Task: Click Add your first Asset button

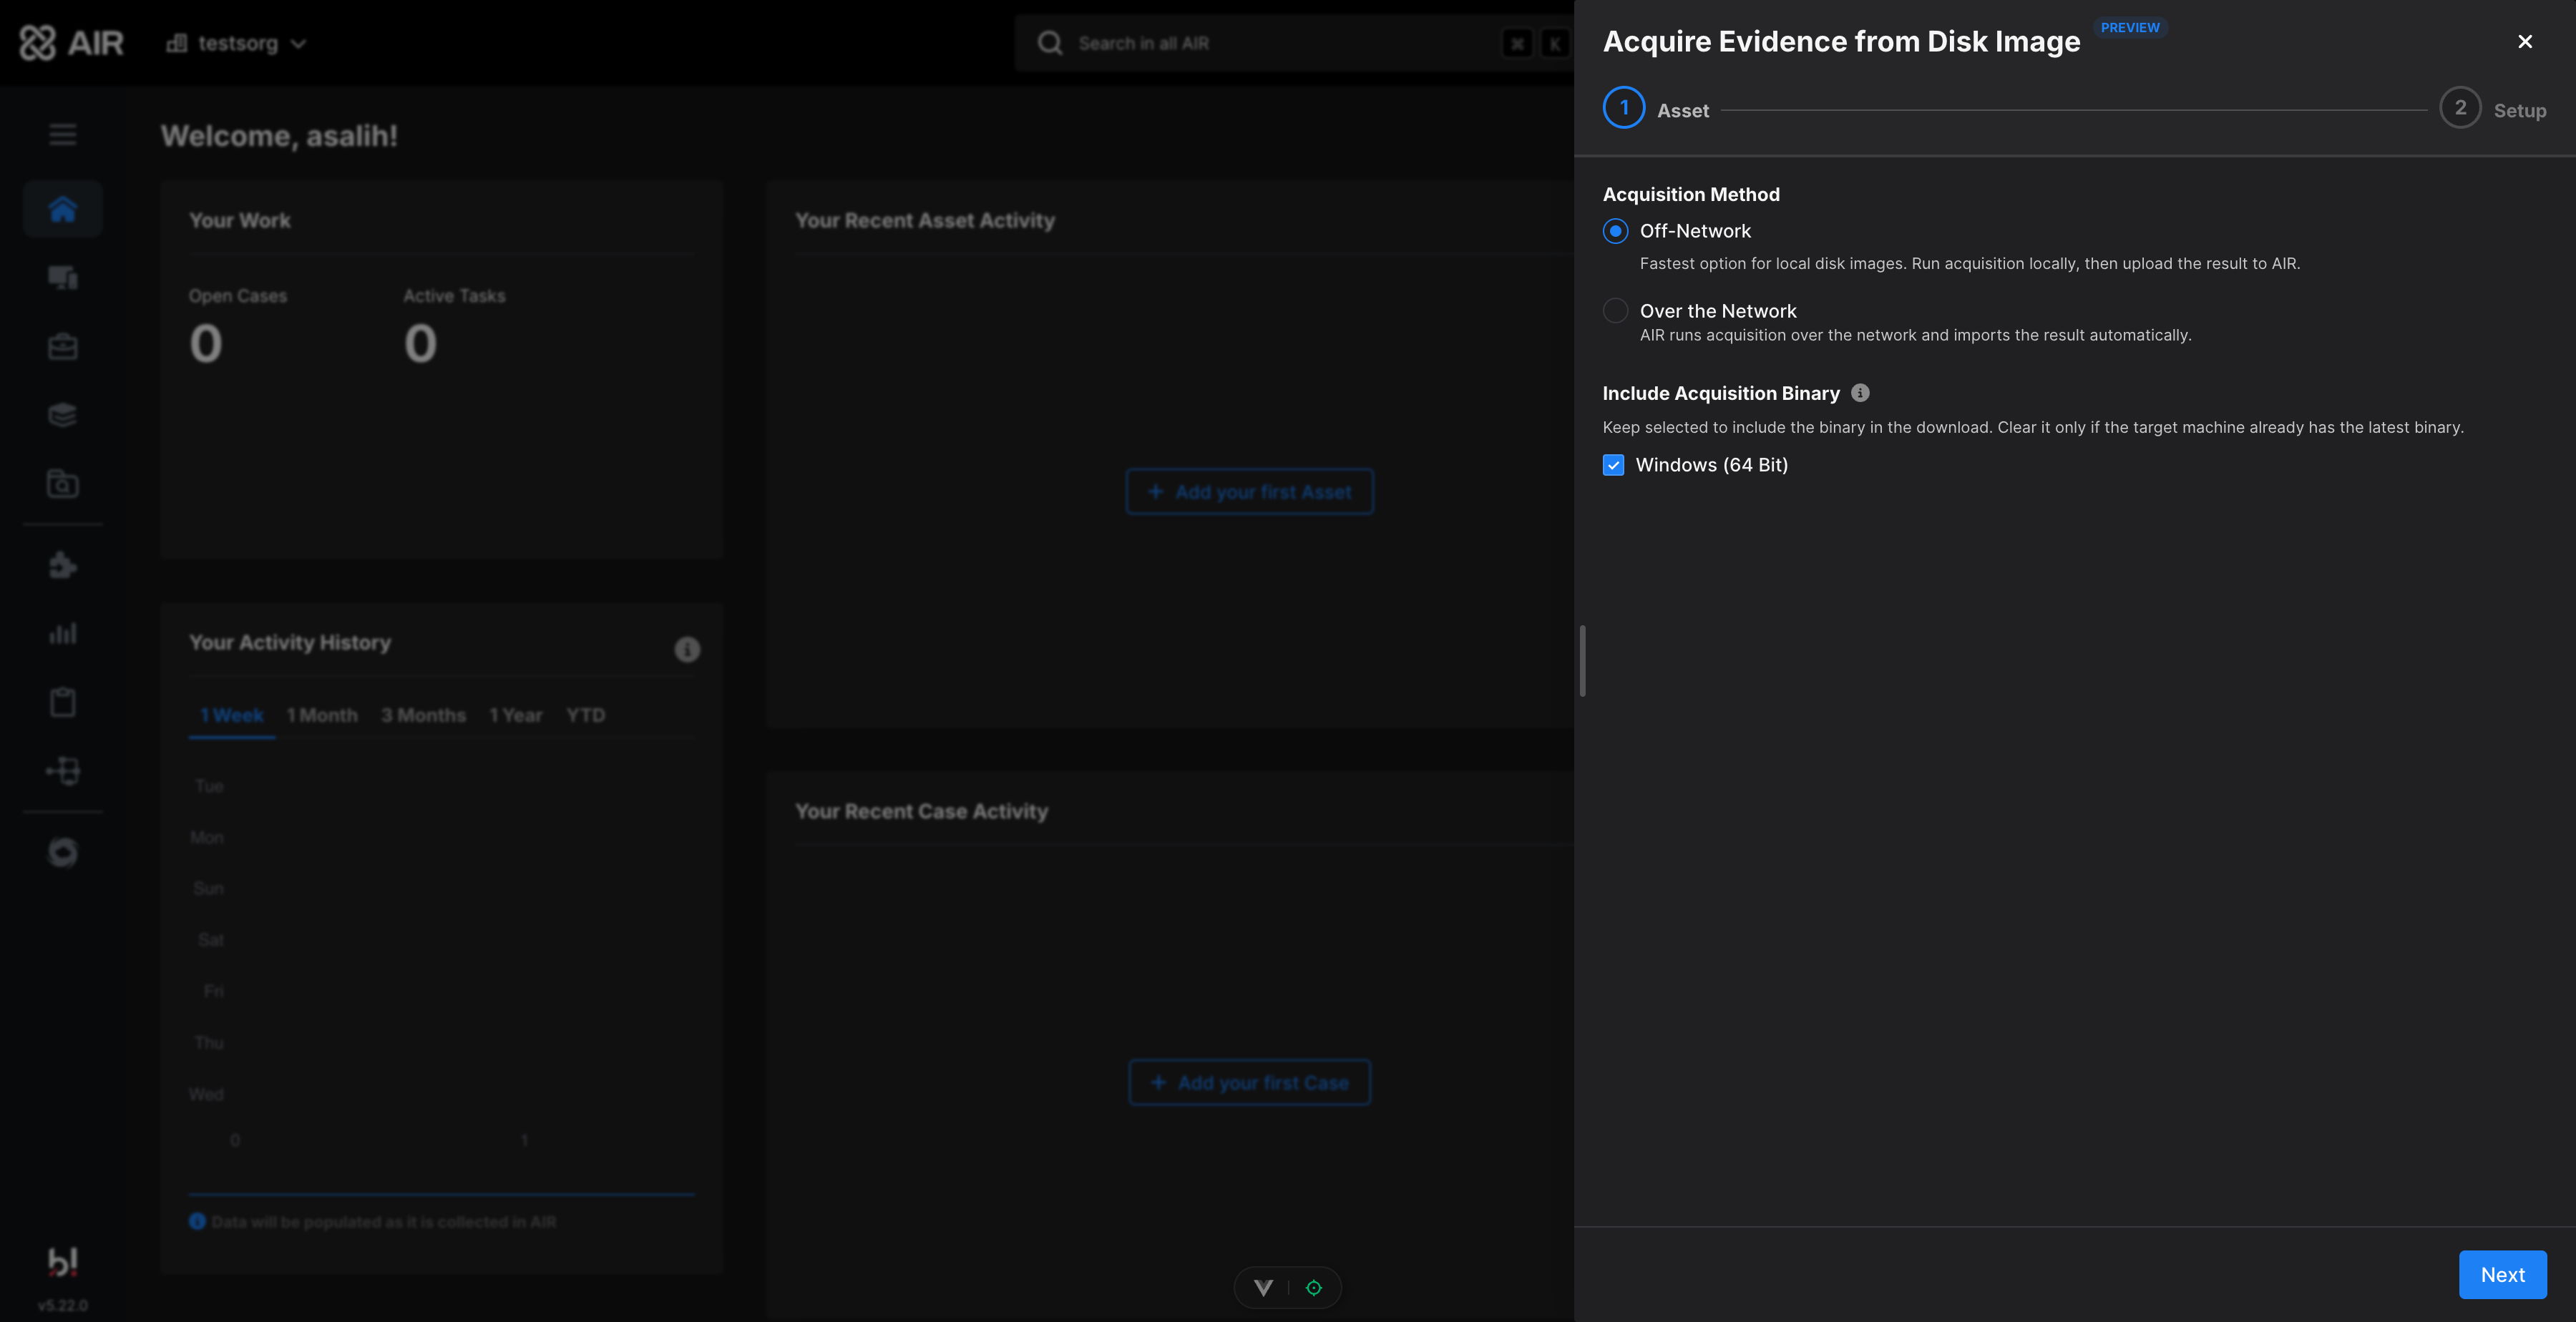Action: coord(1250,492)
